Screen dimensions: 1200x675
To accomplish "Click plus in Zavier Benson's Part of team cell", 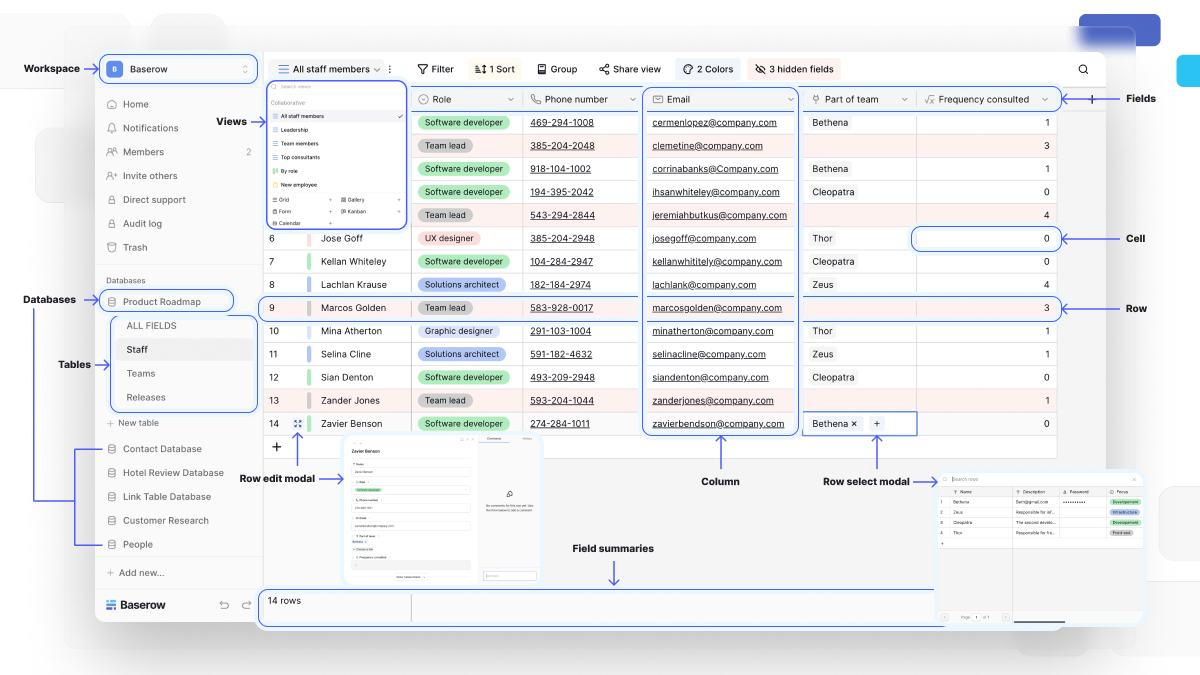I will [x=877, y=424].
